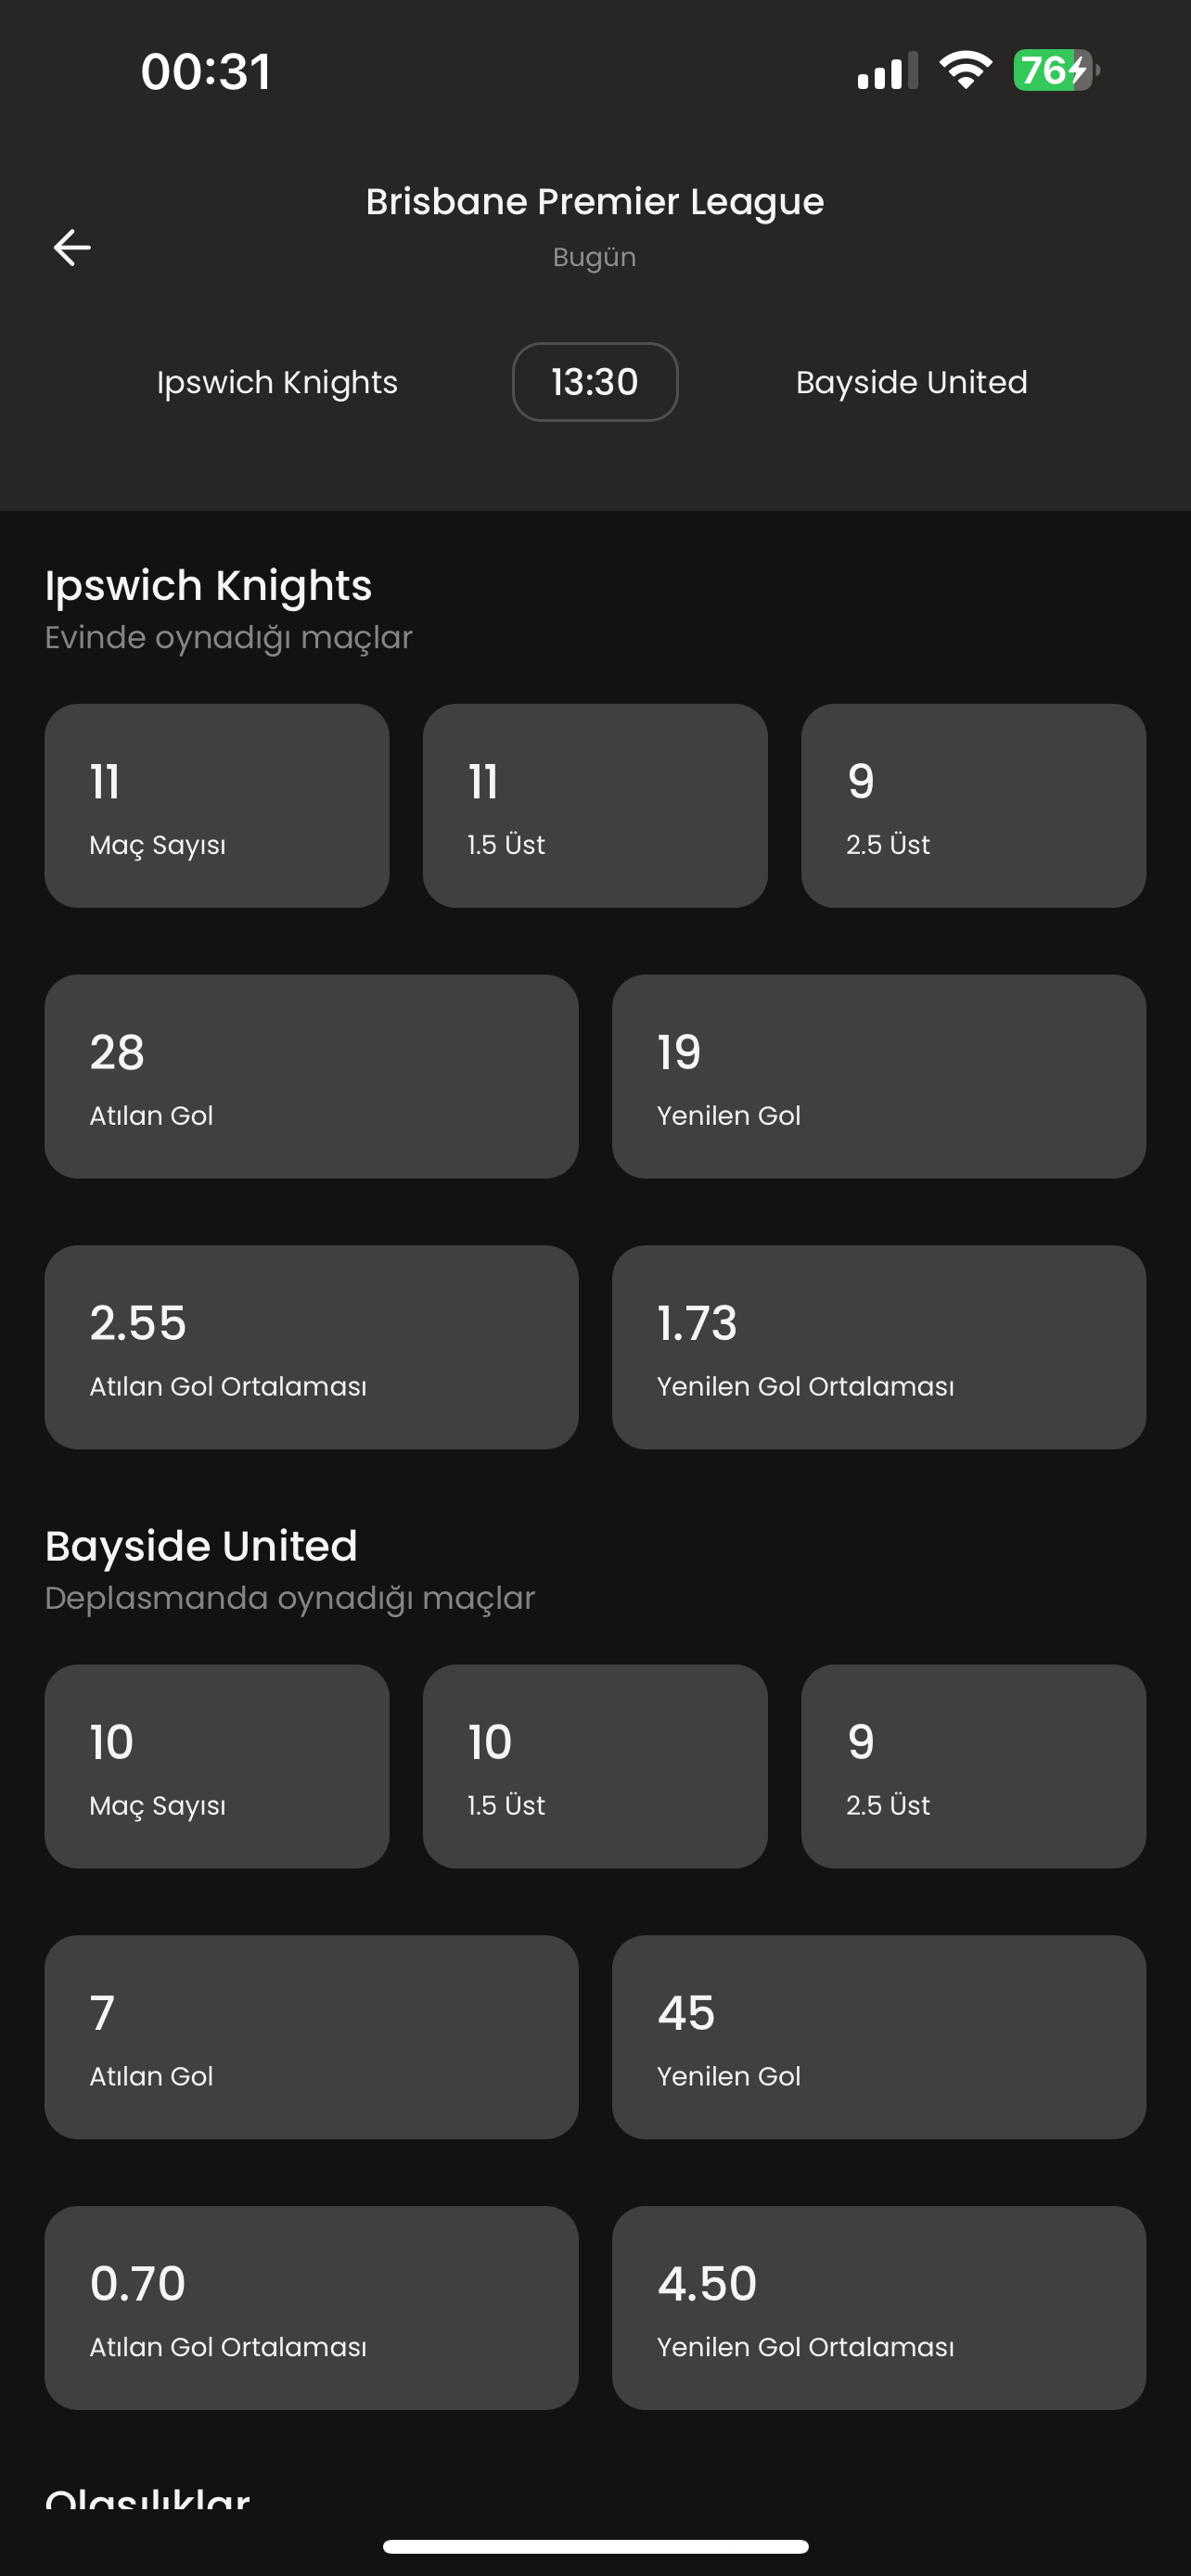Tap Yenilen Gol Ortalaması card showing 4.50

[879, 2309]
